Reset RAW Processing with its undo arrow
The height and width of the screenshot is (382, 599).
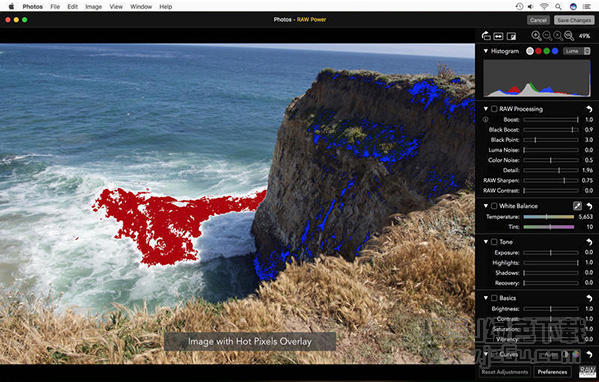[589, 109]
